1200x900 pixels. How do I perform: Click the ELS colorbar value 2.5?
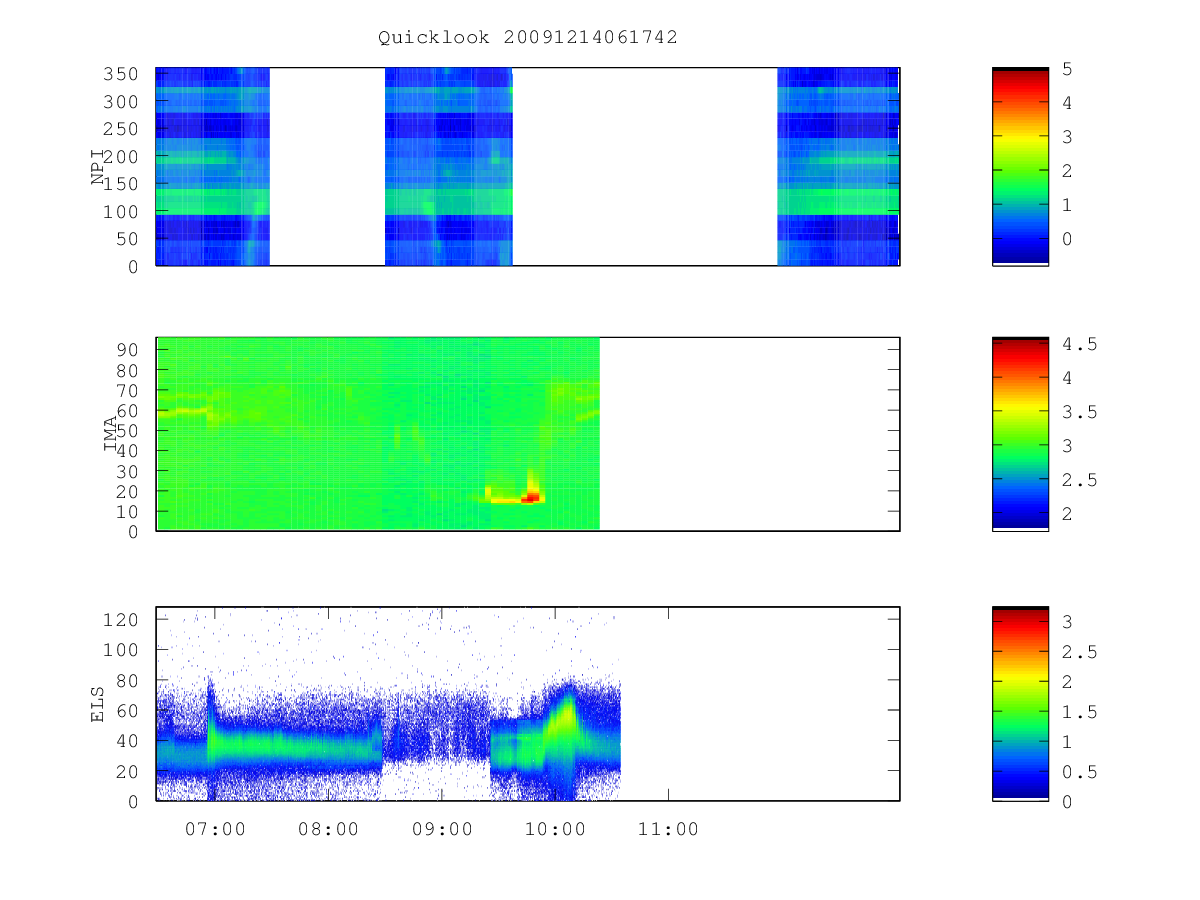(x=1079, y=652)
